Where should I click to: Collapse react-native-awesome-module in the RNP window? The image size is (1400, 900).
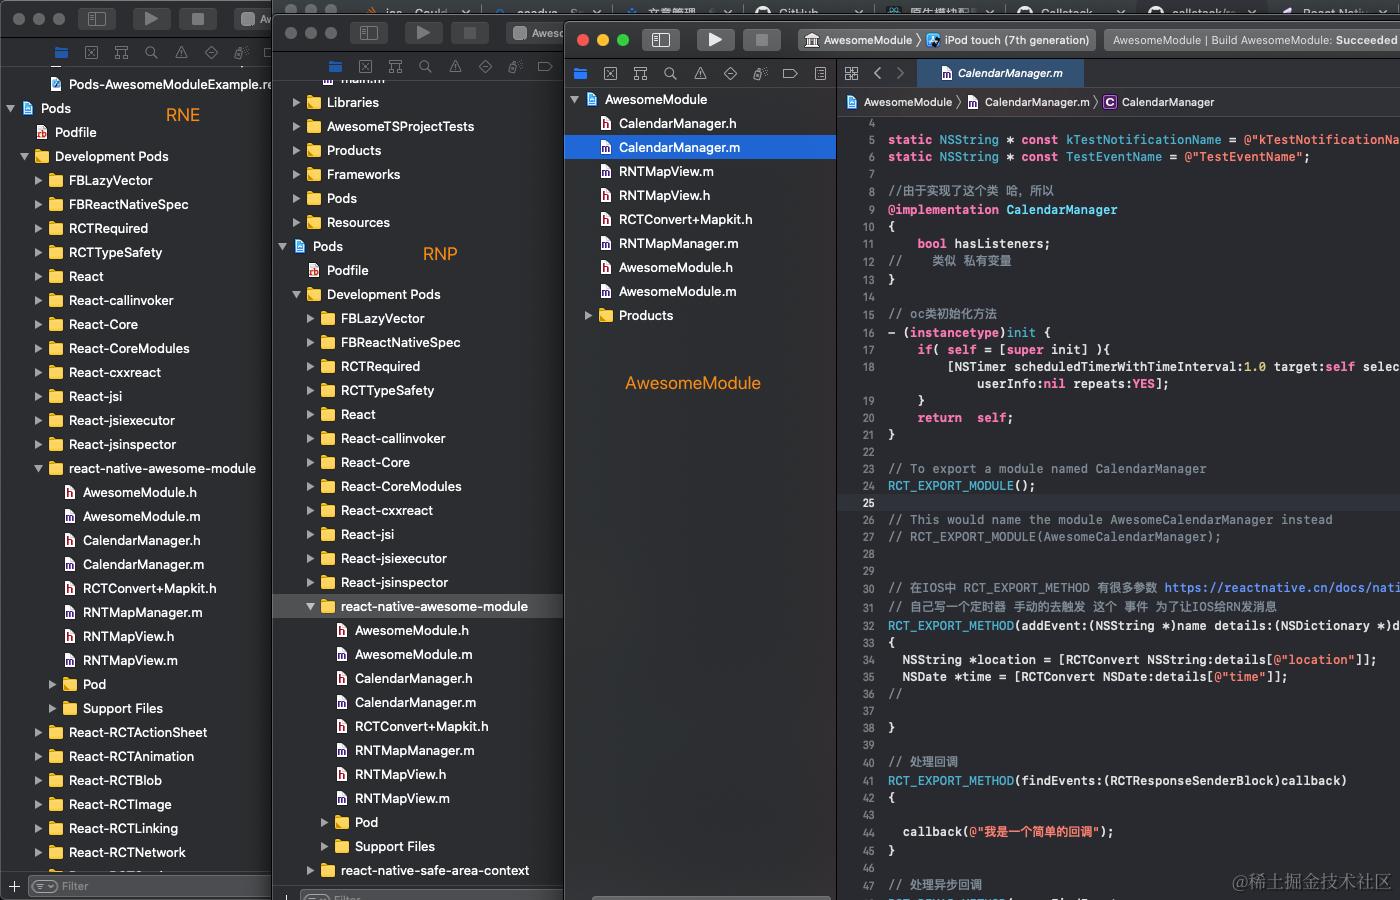pyautogui.click(x=311, y=607)
